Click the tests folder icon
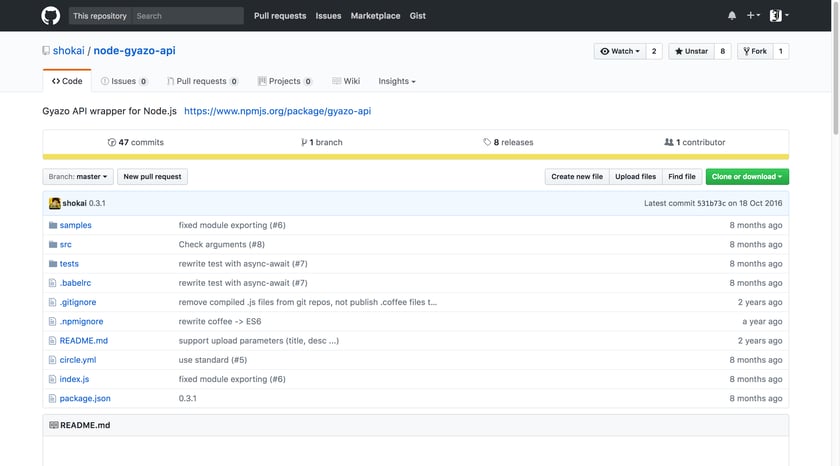The height and width of the screenshot is (466, 840). 53,264
